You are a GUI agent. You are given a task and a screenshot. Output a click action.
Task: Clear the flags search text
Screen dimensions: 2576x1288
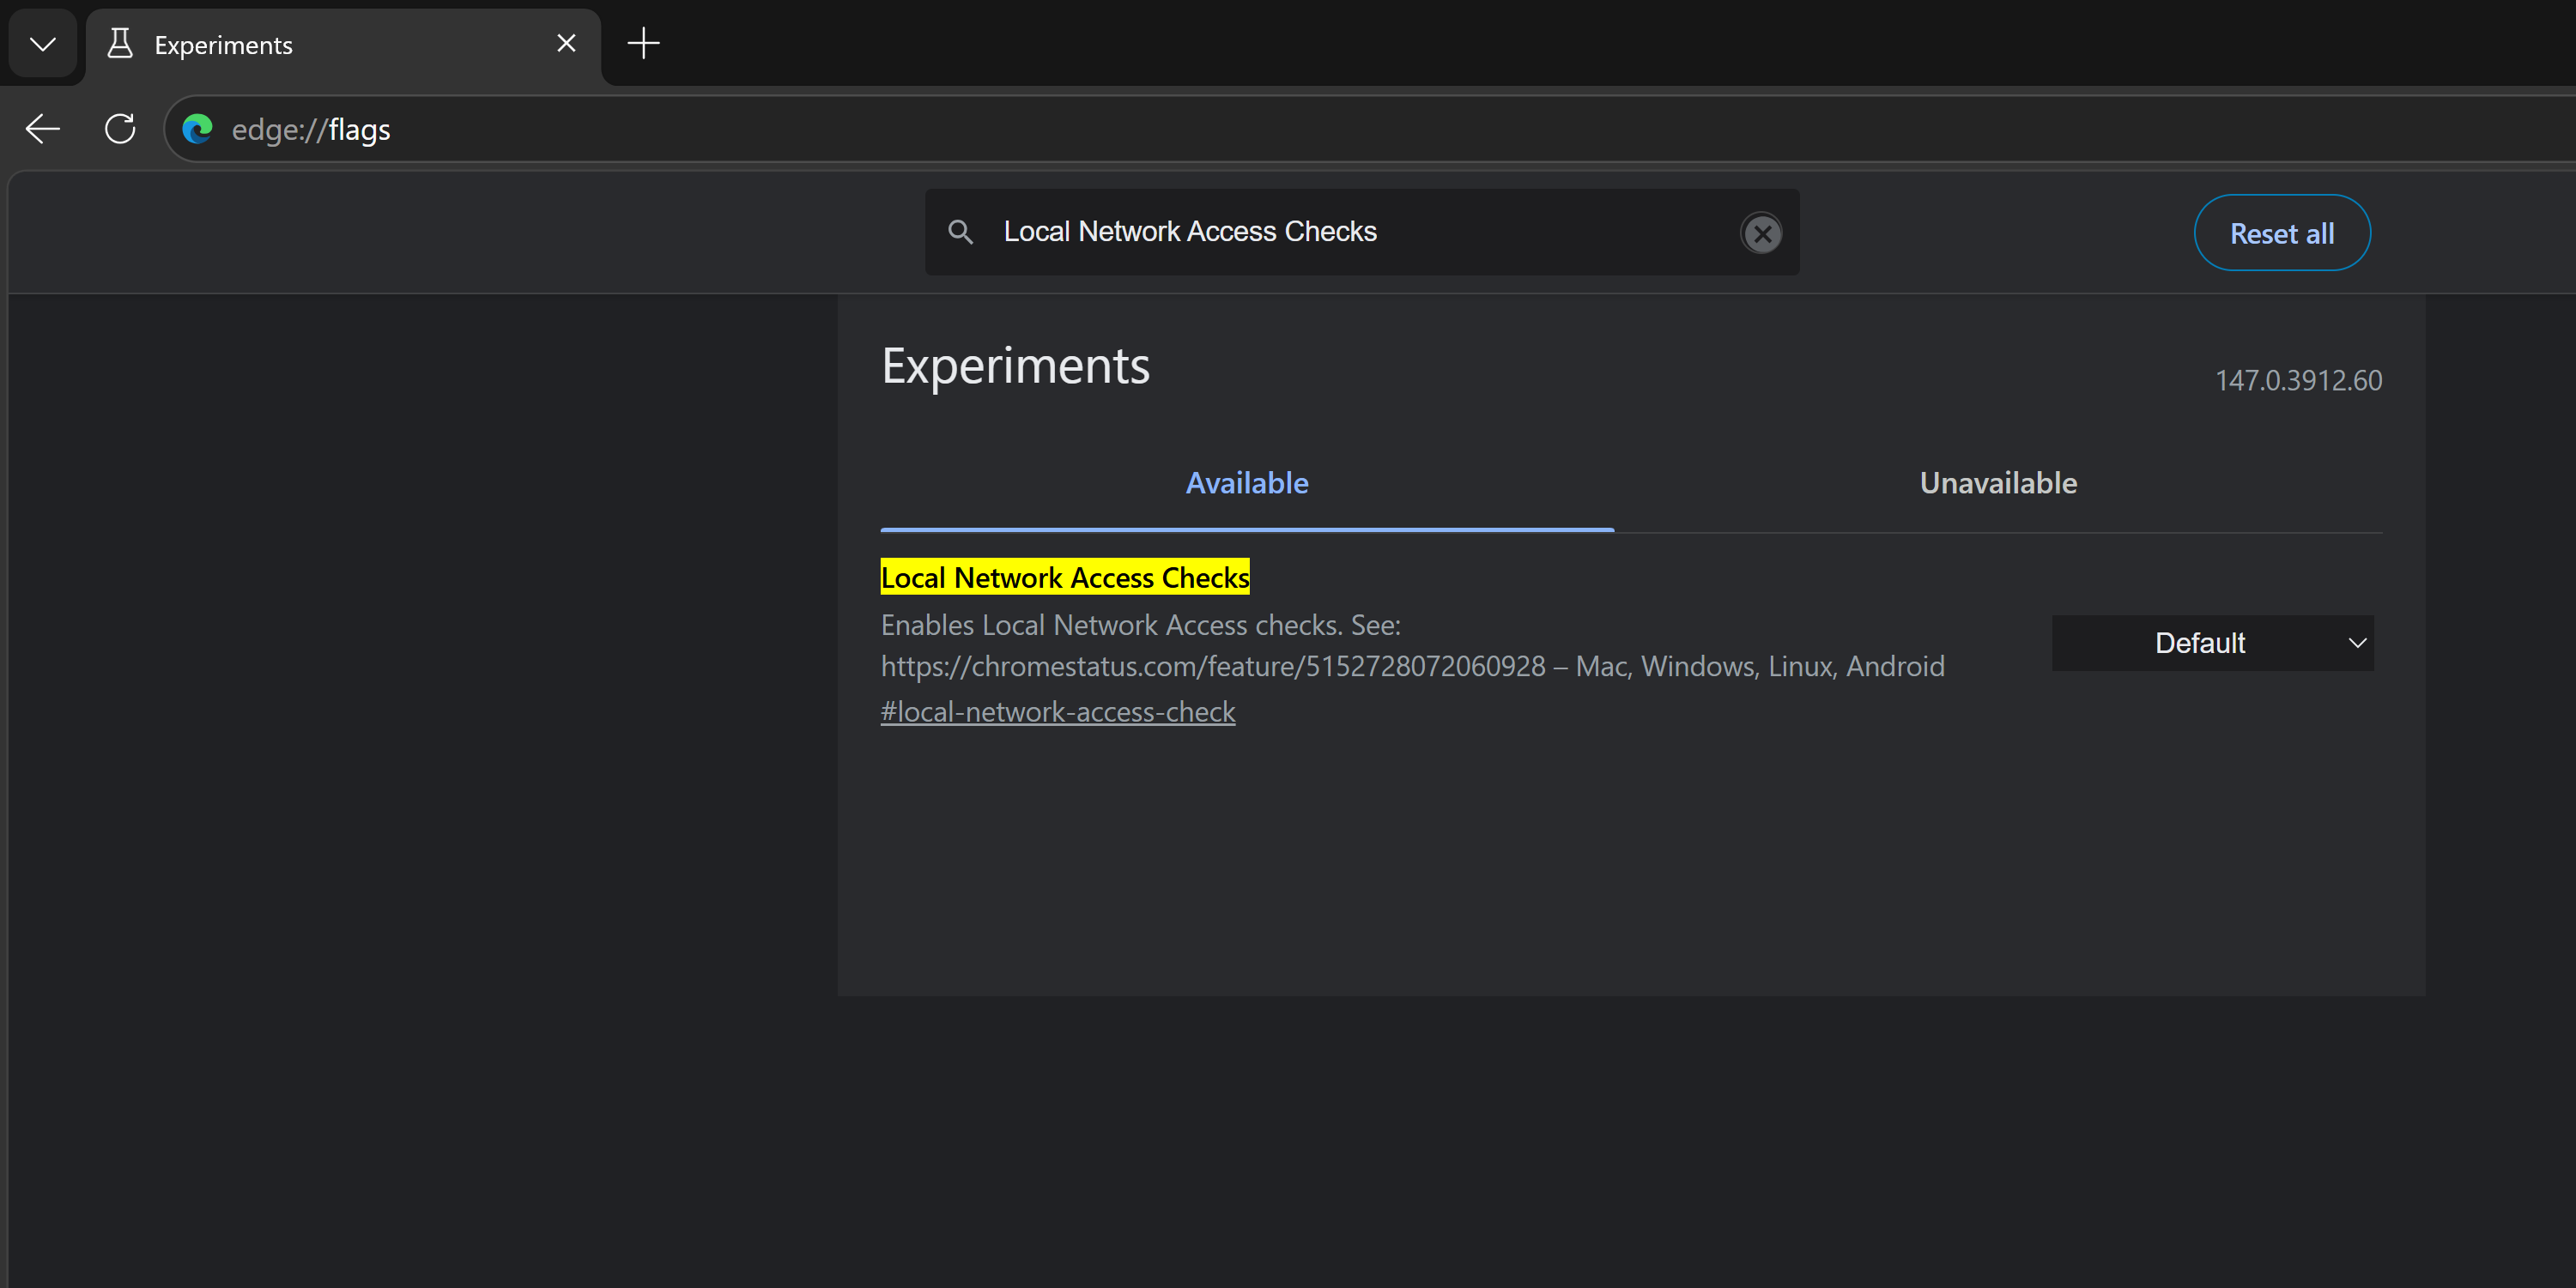point(1761,233)
